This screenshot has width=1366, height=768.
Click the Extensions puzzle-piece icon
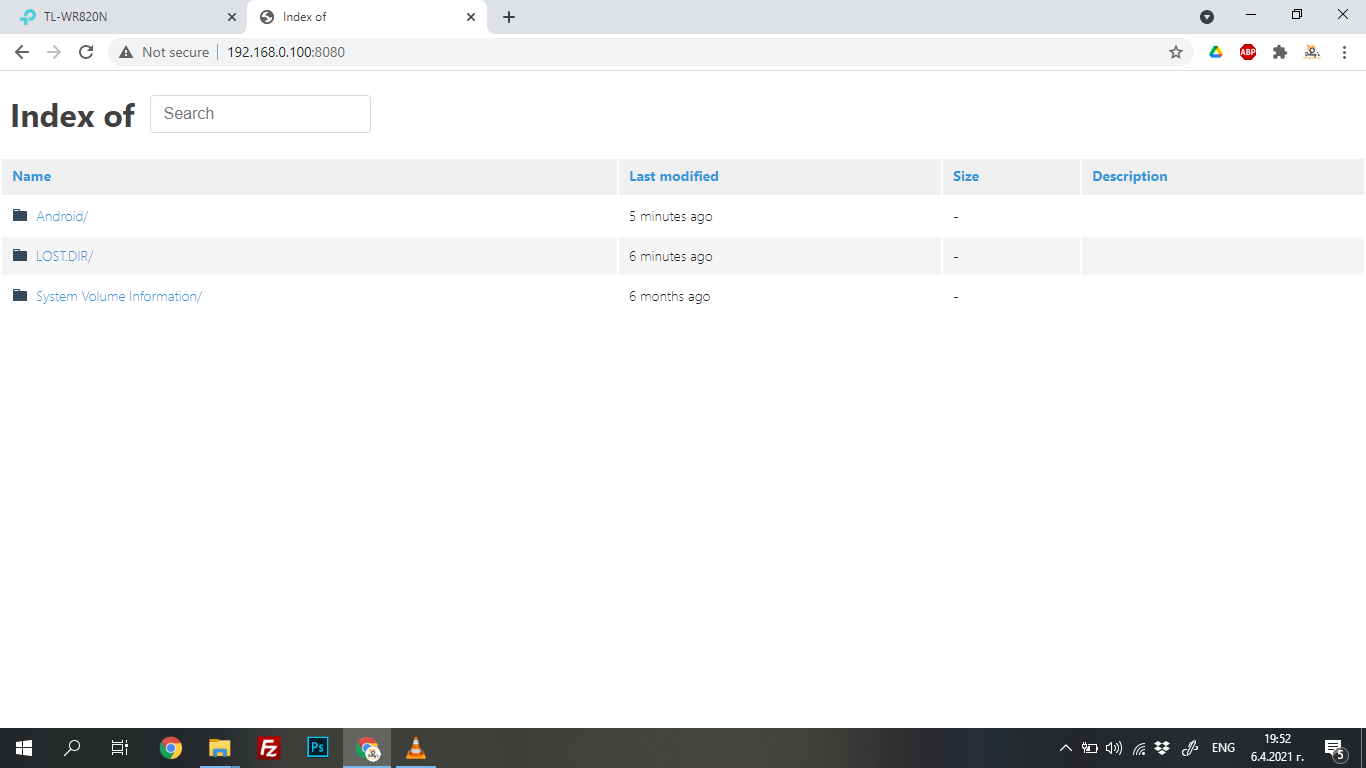click(x=1279, y=52)
